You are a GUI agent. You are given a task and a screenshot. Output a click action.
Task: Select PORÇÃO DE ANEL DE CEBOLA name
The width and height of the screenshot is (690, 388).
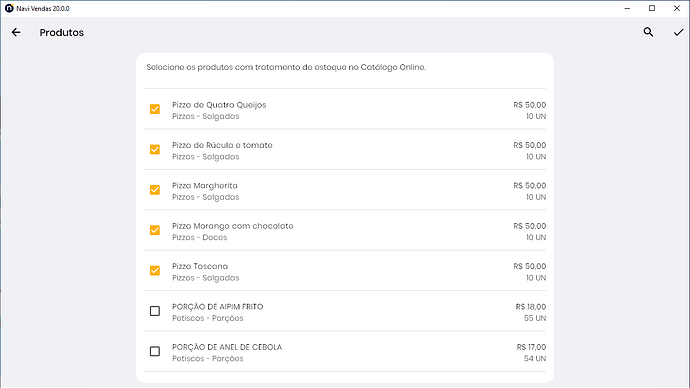point(227,347)
